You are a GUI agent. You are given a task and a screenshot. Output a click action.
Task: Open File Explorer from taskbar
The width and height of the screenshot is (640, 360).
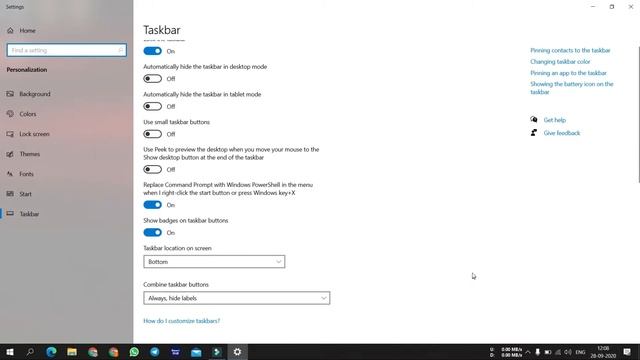tap(72, 352)
